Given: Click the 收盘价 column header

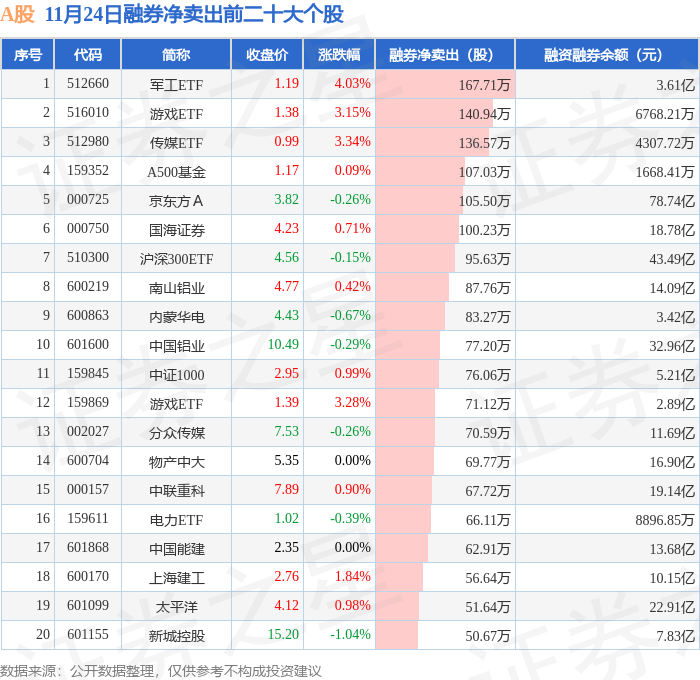Looking at the screenshot, I should click(267, 54).
